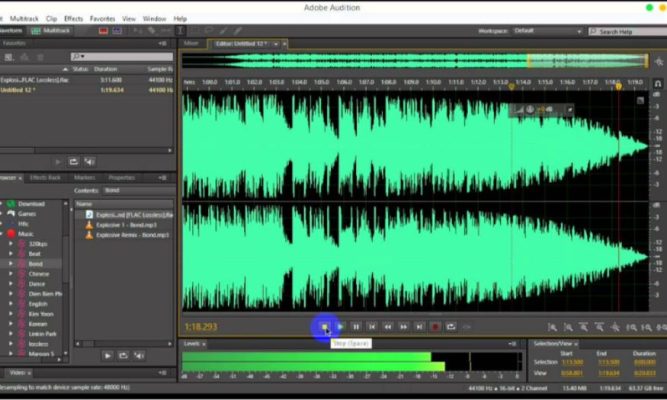The width and height of the screenshot is (667, 400).
Task: Play preview in Media Browser panel
Action: pos(107,355)
